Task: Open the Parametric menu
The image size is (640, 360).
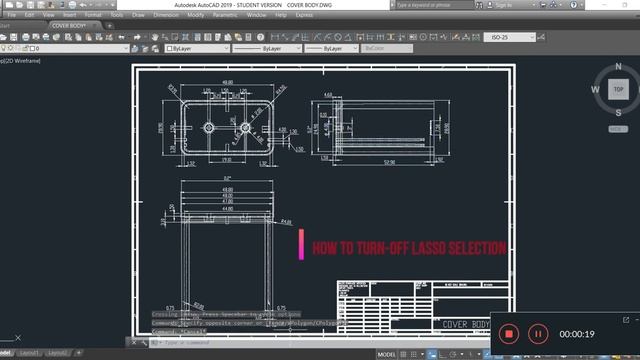Action: click(225, 15)
